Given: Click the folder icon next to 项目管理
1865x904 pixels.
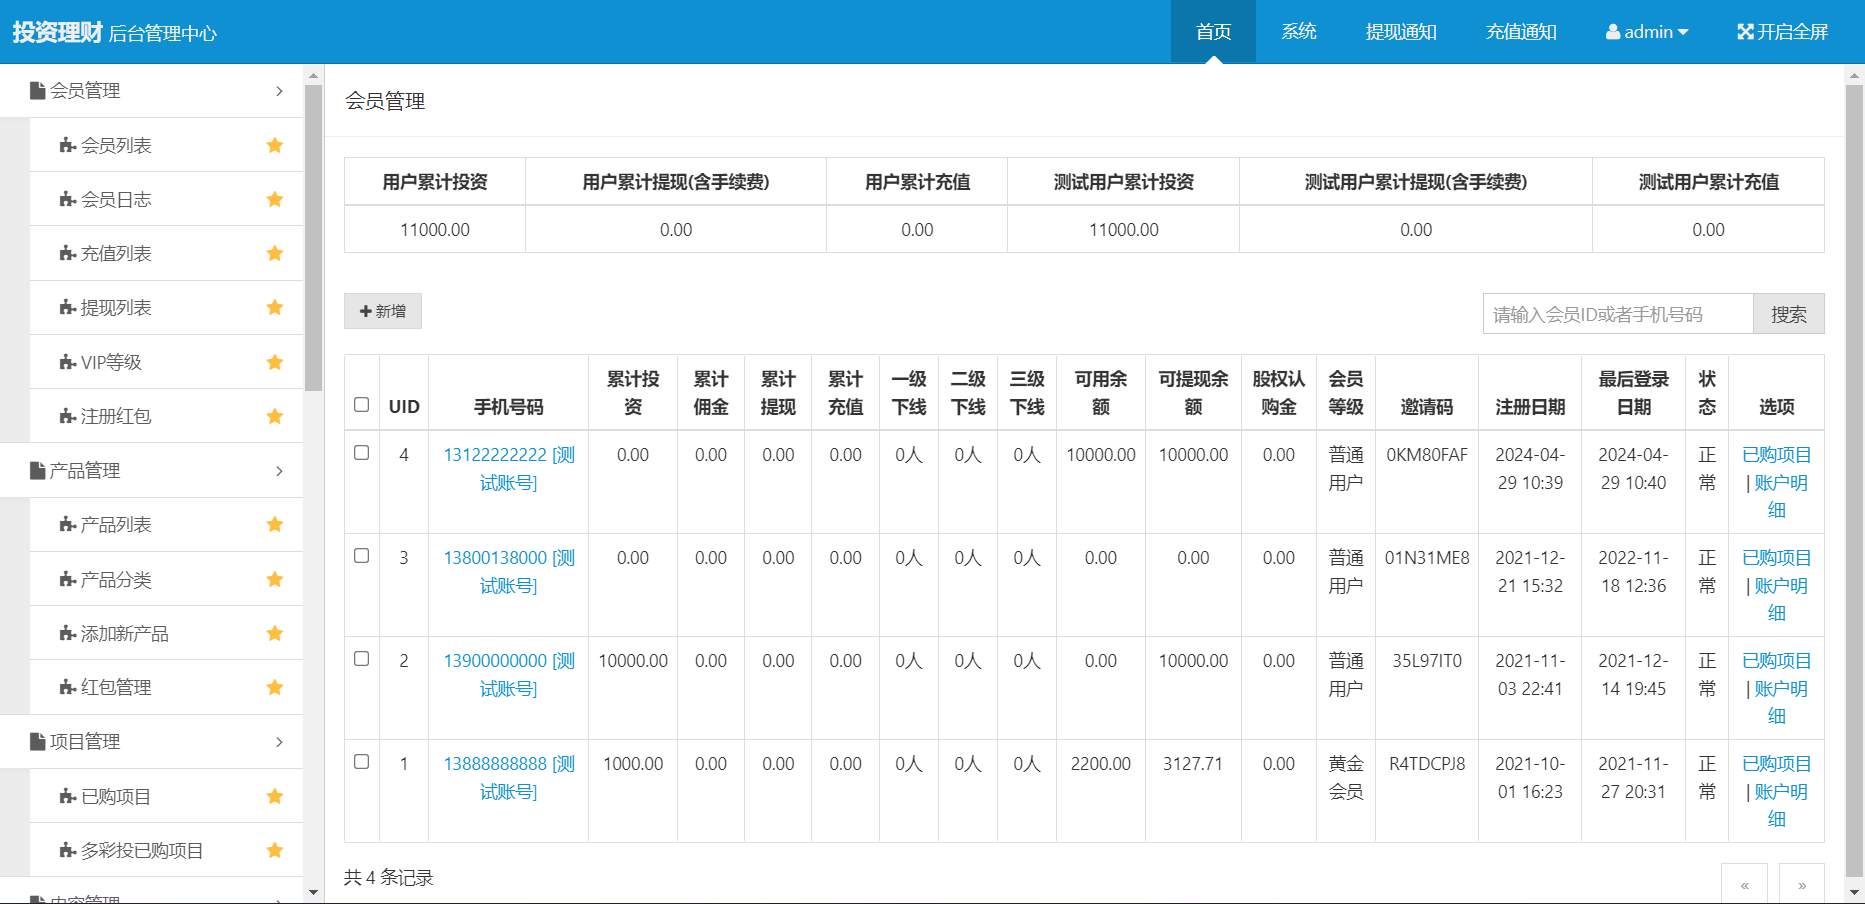Looking at the screenshot, I should (x=38, y=741).
